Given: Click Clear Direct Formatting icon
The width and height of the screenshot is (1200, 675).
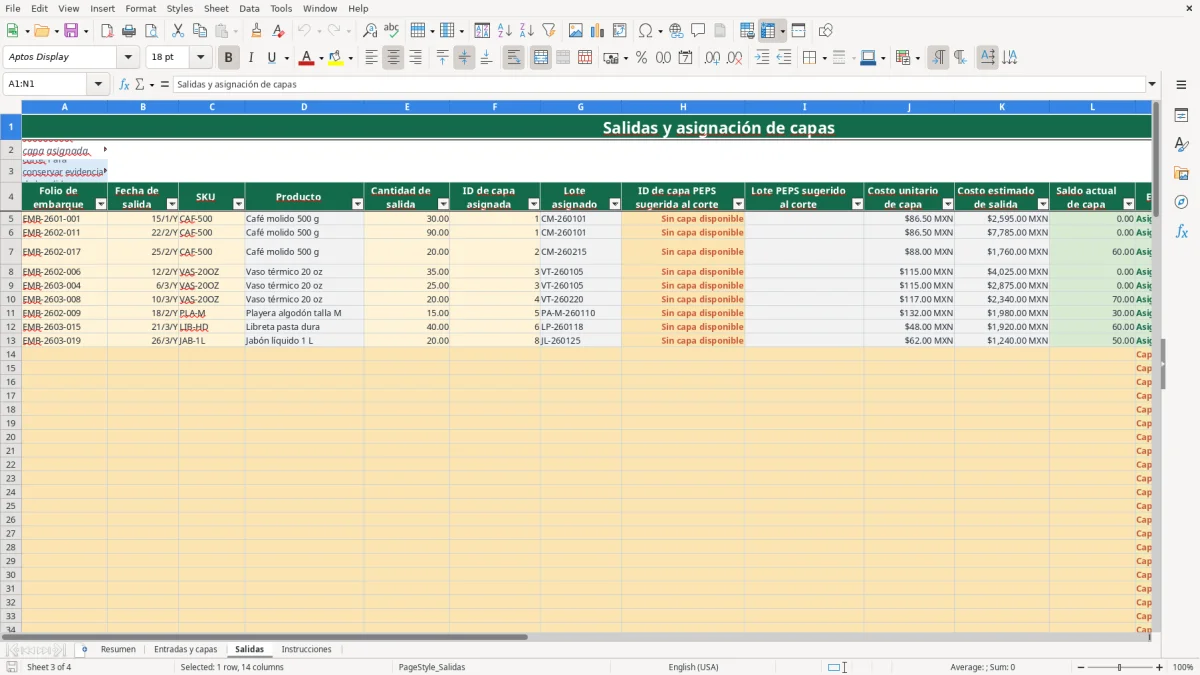Looking at the screenshot, I should [x=279, y=31].
